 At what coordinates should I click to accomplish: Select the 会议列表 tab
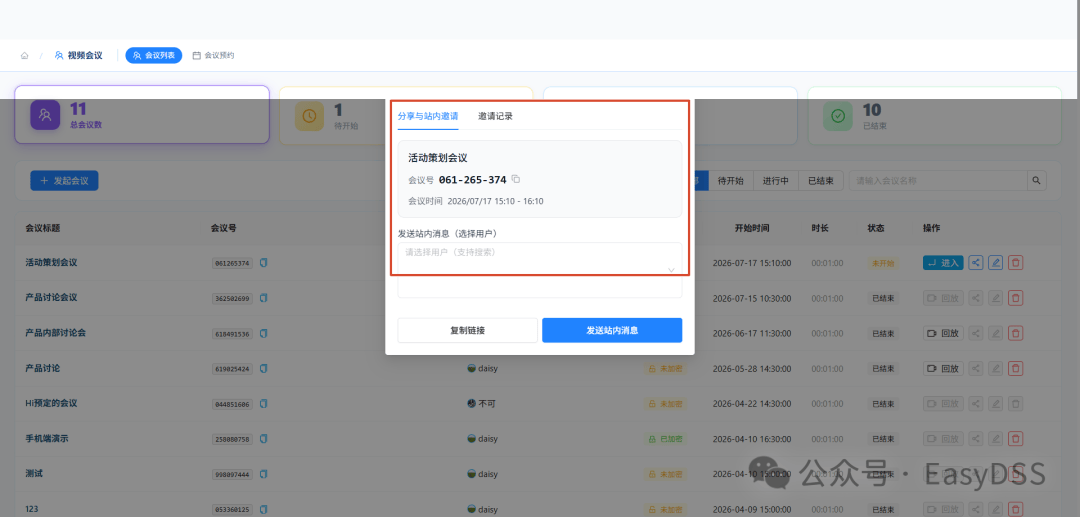point(154,56)
